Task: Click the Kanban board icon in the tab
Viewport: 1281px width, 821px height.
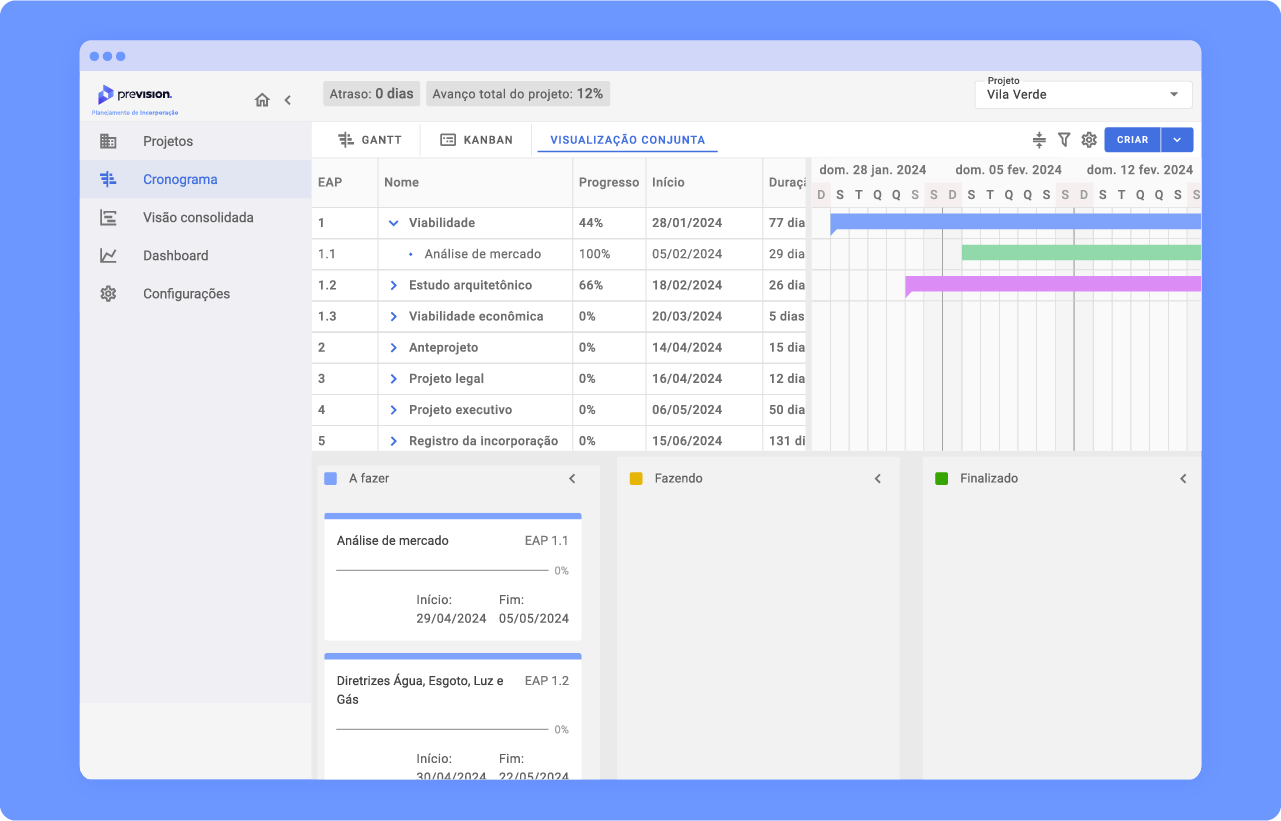Action: [x=448, y=140]
